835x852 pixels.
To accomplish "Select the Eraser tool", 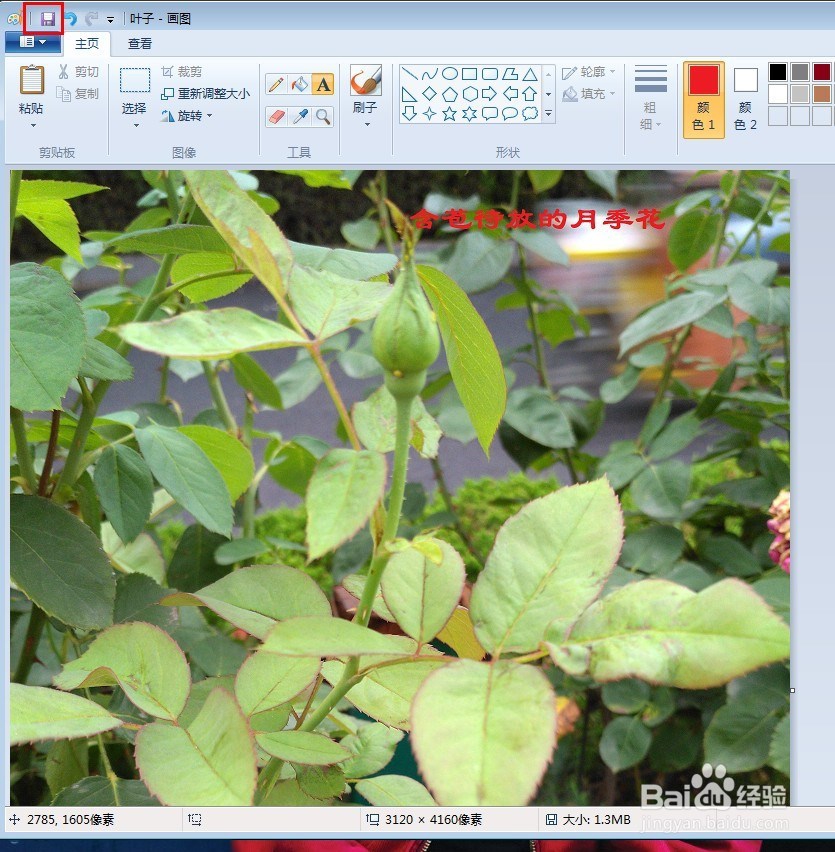I will (276, 116).
